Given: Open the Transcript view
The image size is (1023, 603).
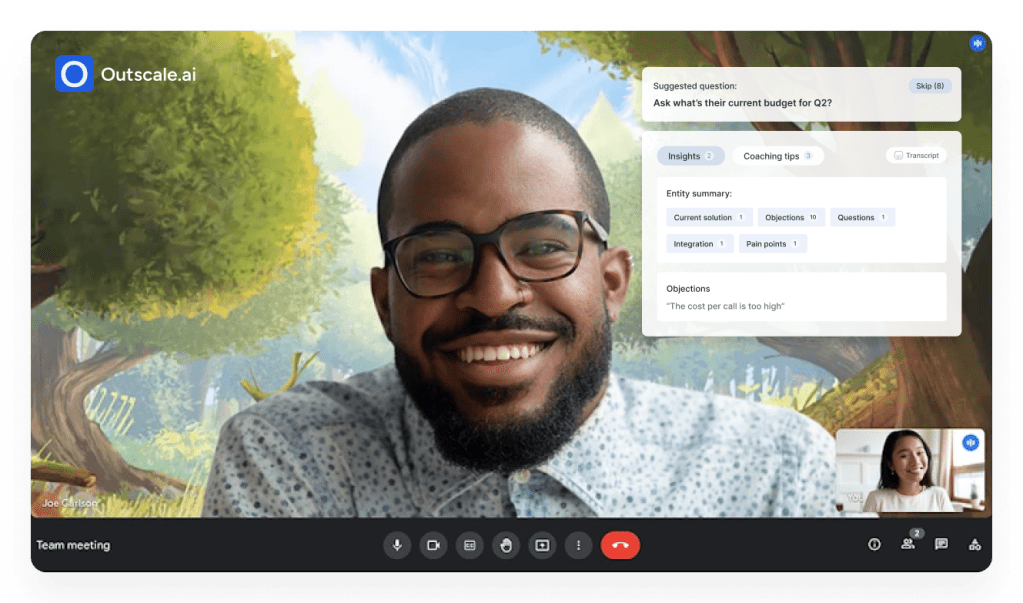Looking at the screenshot, I should click(915, 156).
